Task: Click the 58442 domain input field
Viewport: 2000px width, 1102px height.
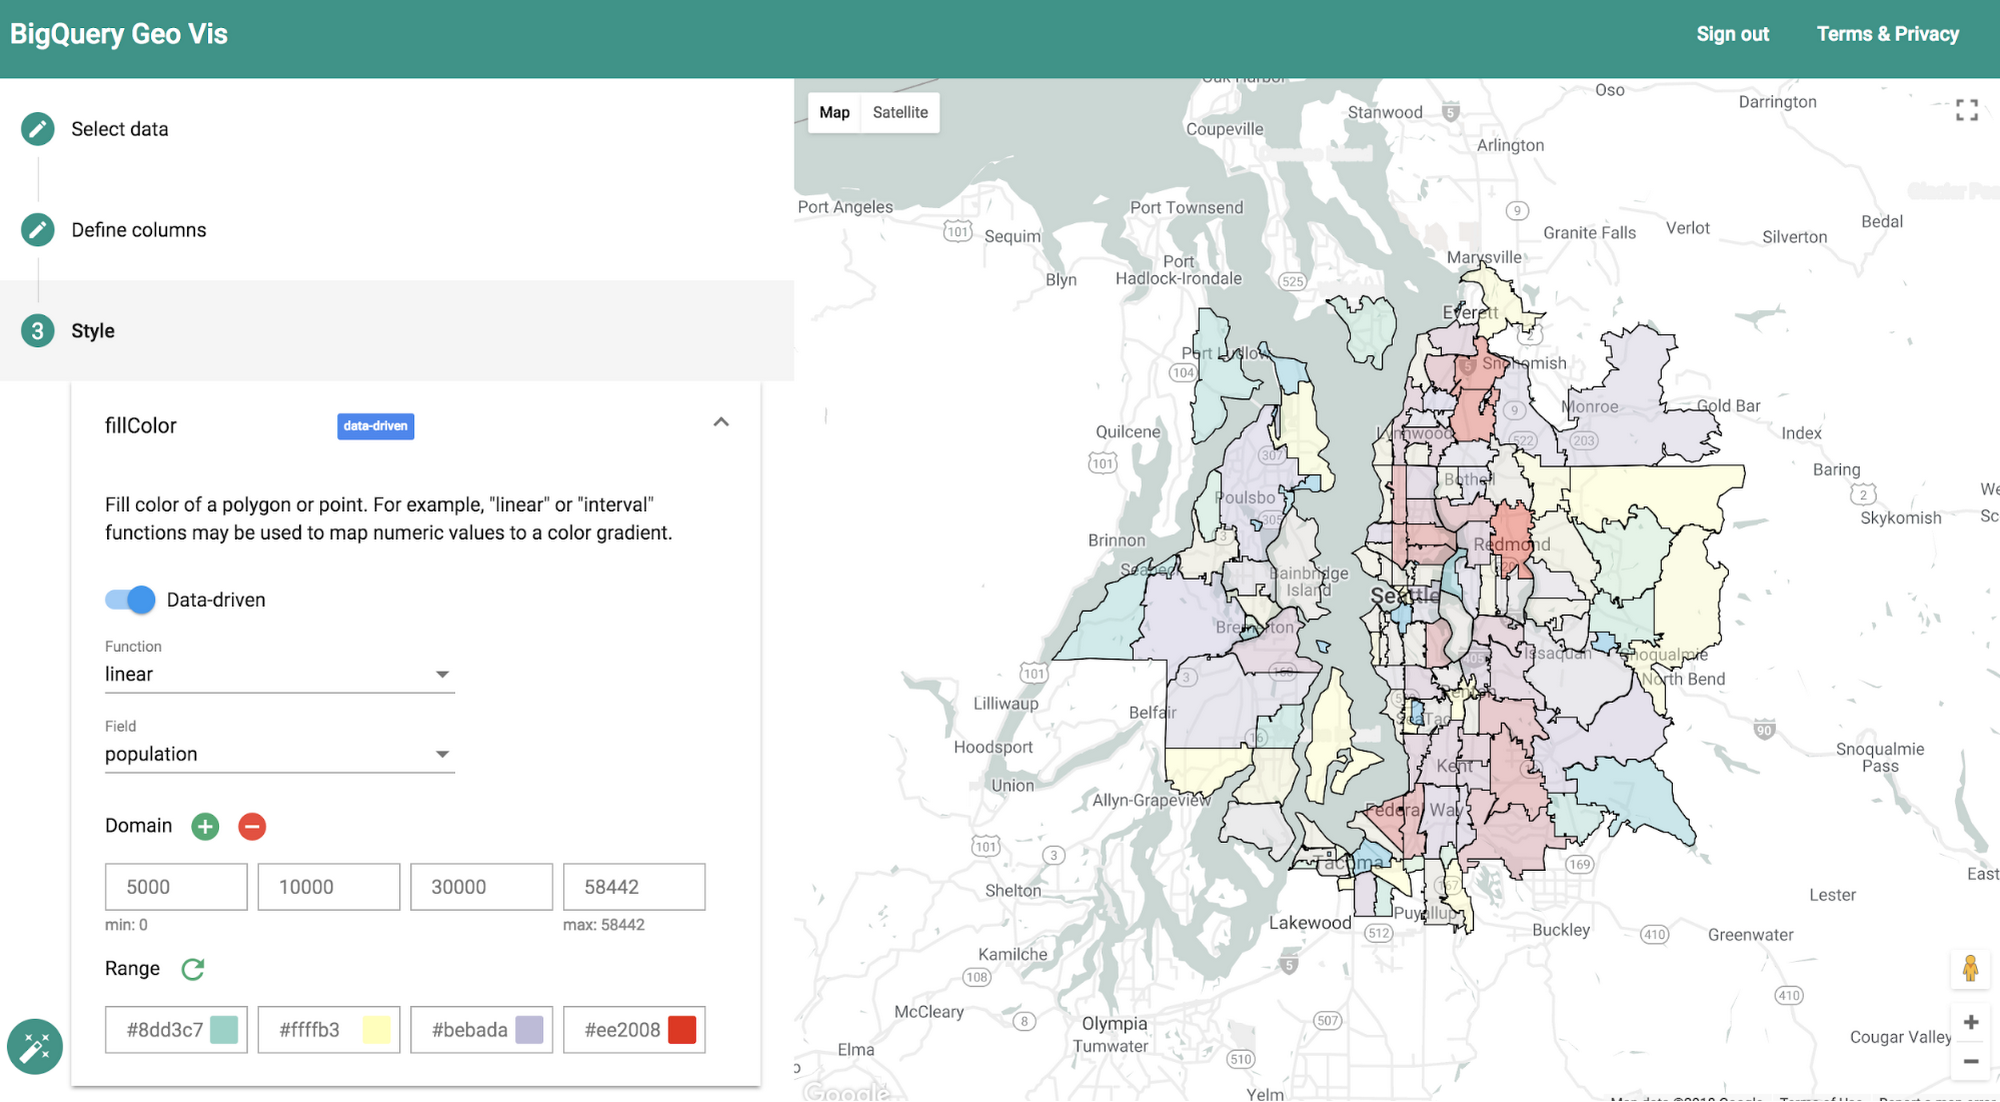Action: pyautogui.click(x=634, y=887)
